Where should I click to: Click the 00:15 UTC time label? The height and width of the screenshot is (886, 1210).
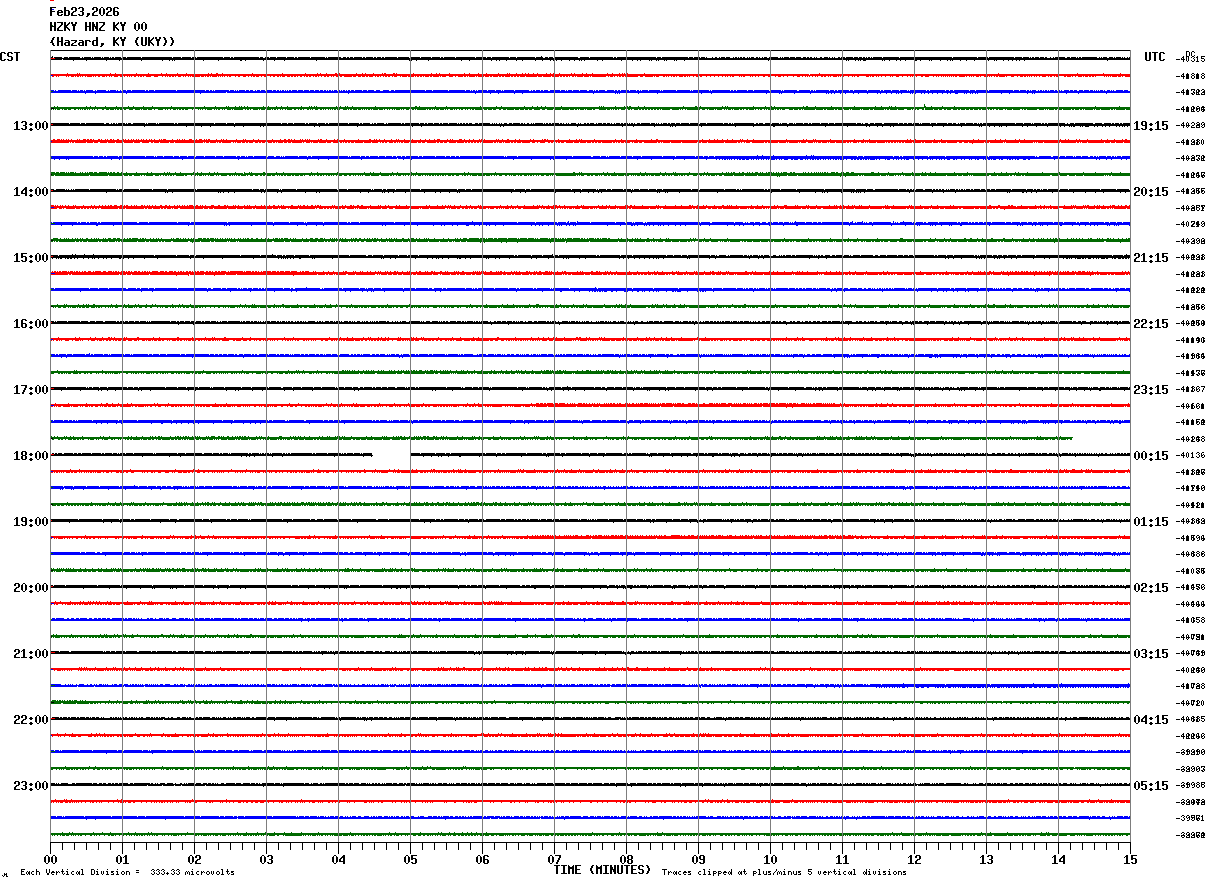coord(1150,456)
